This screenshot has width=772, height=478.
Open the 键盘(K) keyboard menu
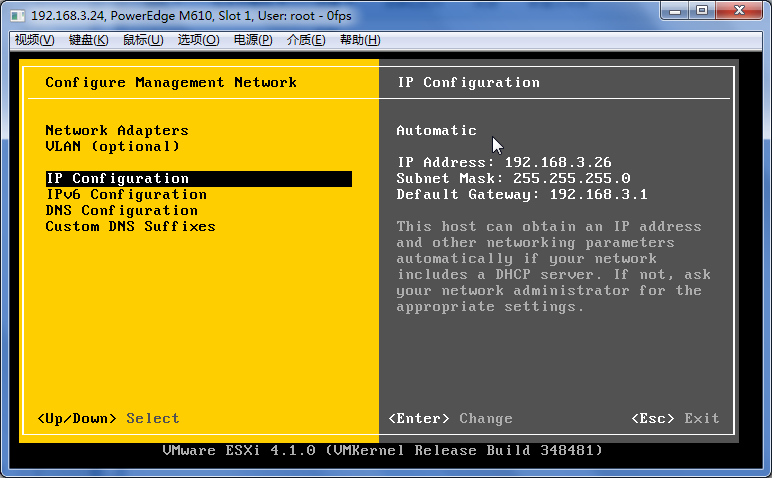tap(89, 40)
